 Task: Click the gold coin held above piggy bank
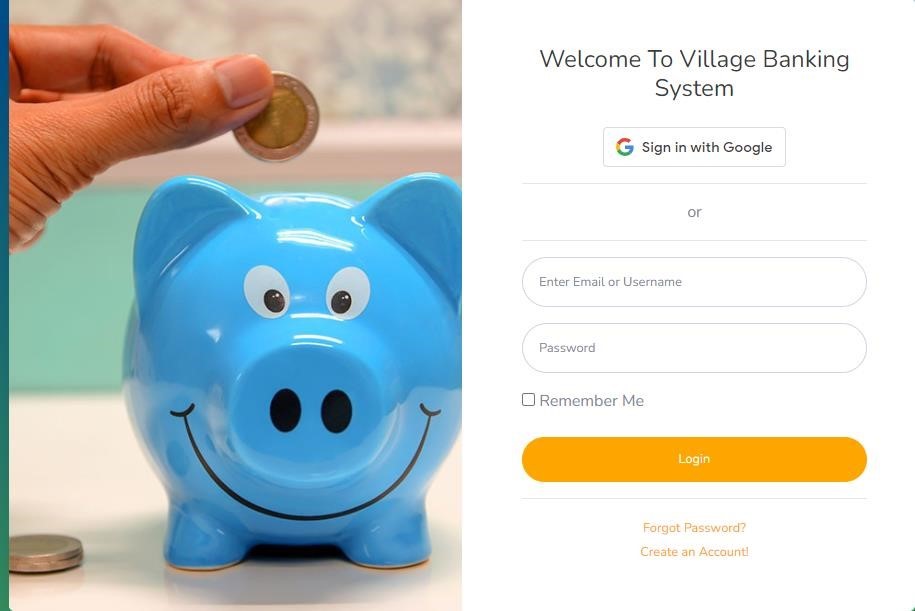pos(277,117)
